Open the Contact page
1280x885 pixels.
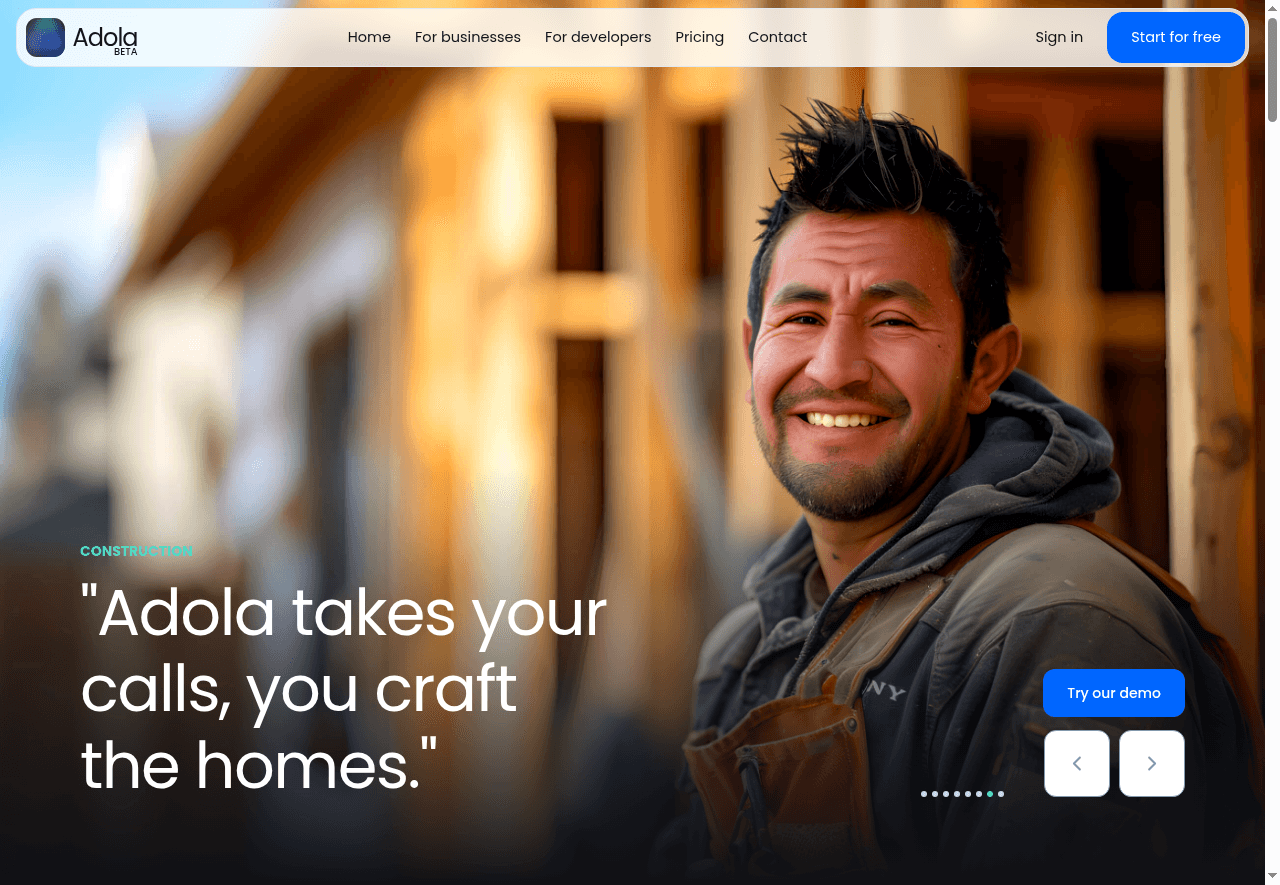coord(777,37)
